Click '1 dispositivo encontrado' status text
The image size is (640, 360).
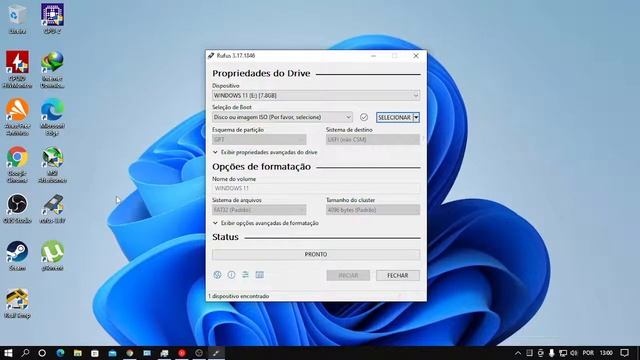pyautogui.click(x=238, y=296)
